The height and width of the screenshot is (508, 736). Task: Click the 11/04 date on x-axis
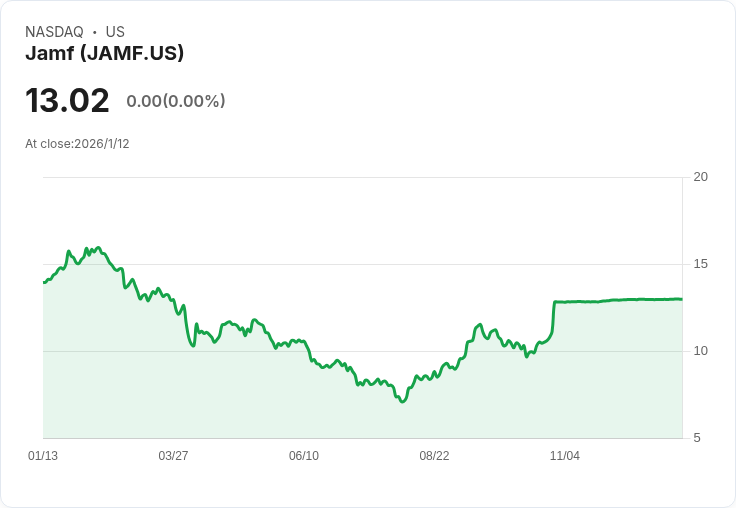point(565,456)
